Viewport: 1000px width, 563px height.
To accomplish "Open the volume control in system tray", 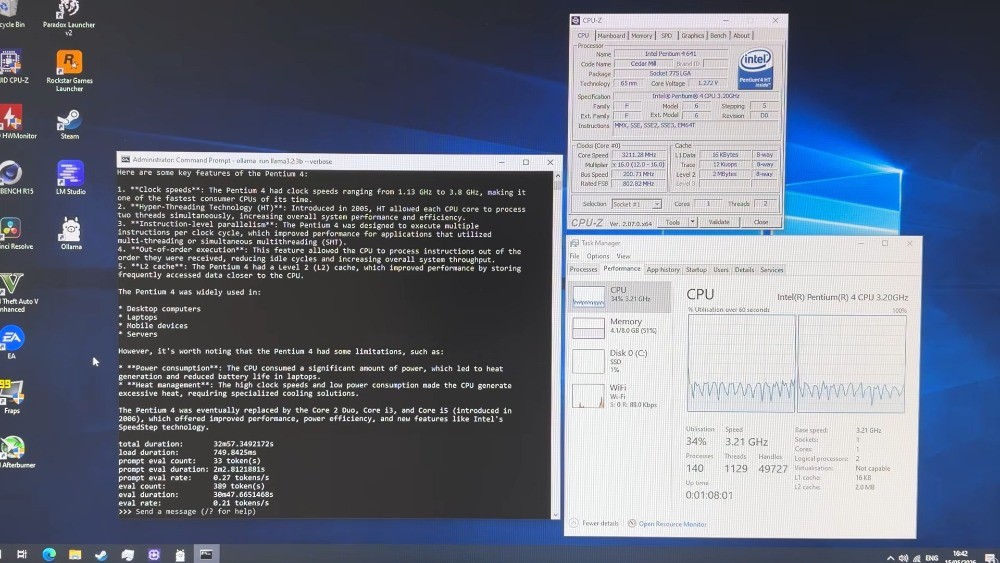I will click(x=903, y=558).
